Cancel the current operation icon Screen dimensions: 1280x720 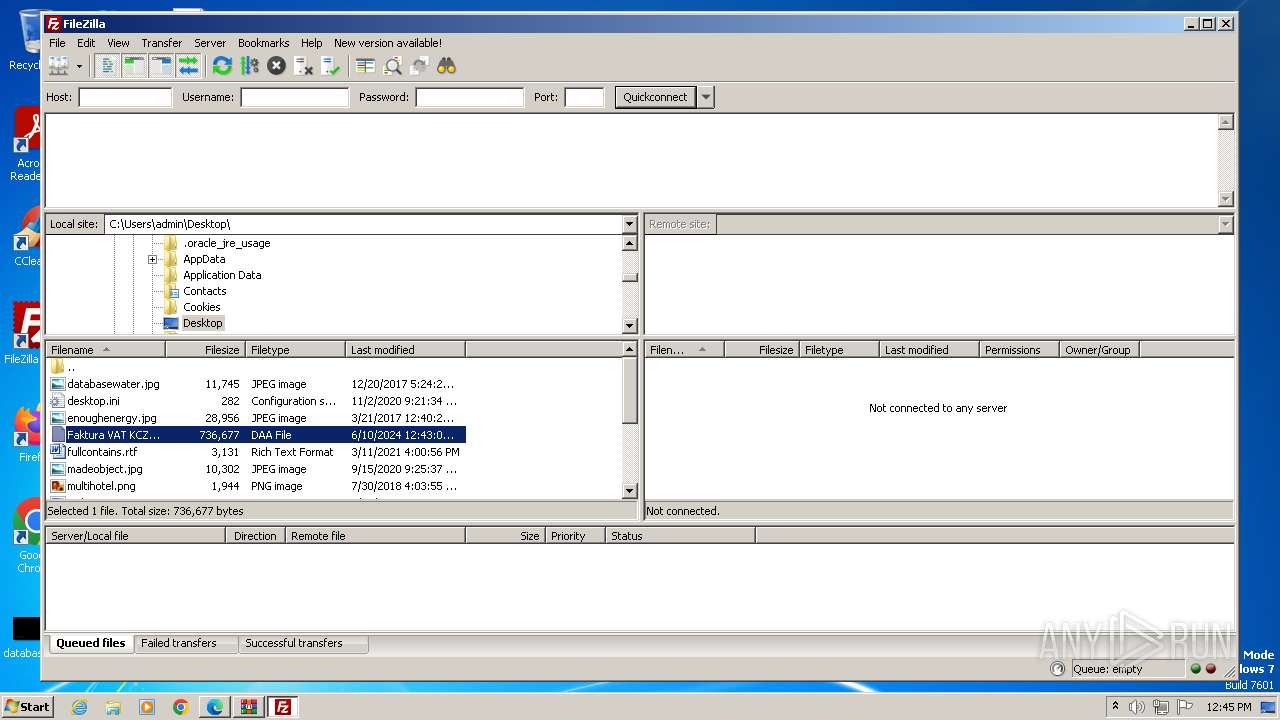(x=276, y=66)
